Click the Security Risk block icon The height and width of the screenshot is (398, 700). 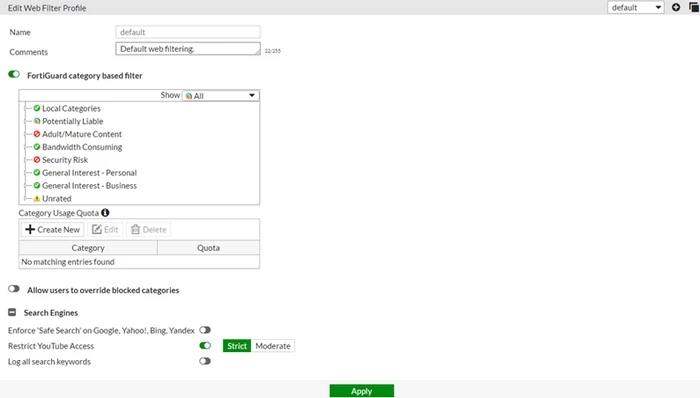[37, 160]
